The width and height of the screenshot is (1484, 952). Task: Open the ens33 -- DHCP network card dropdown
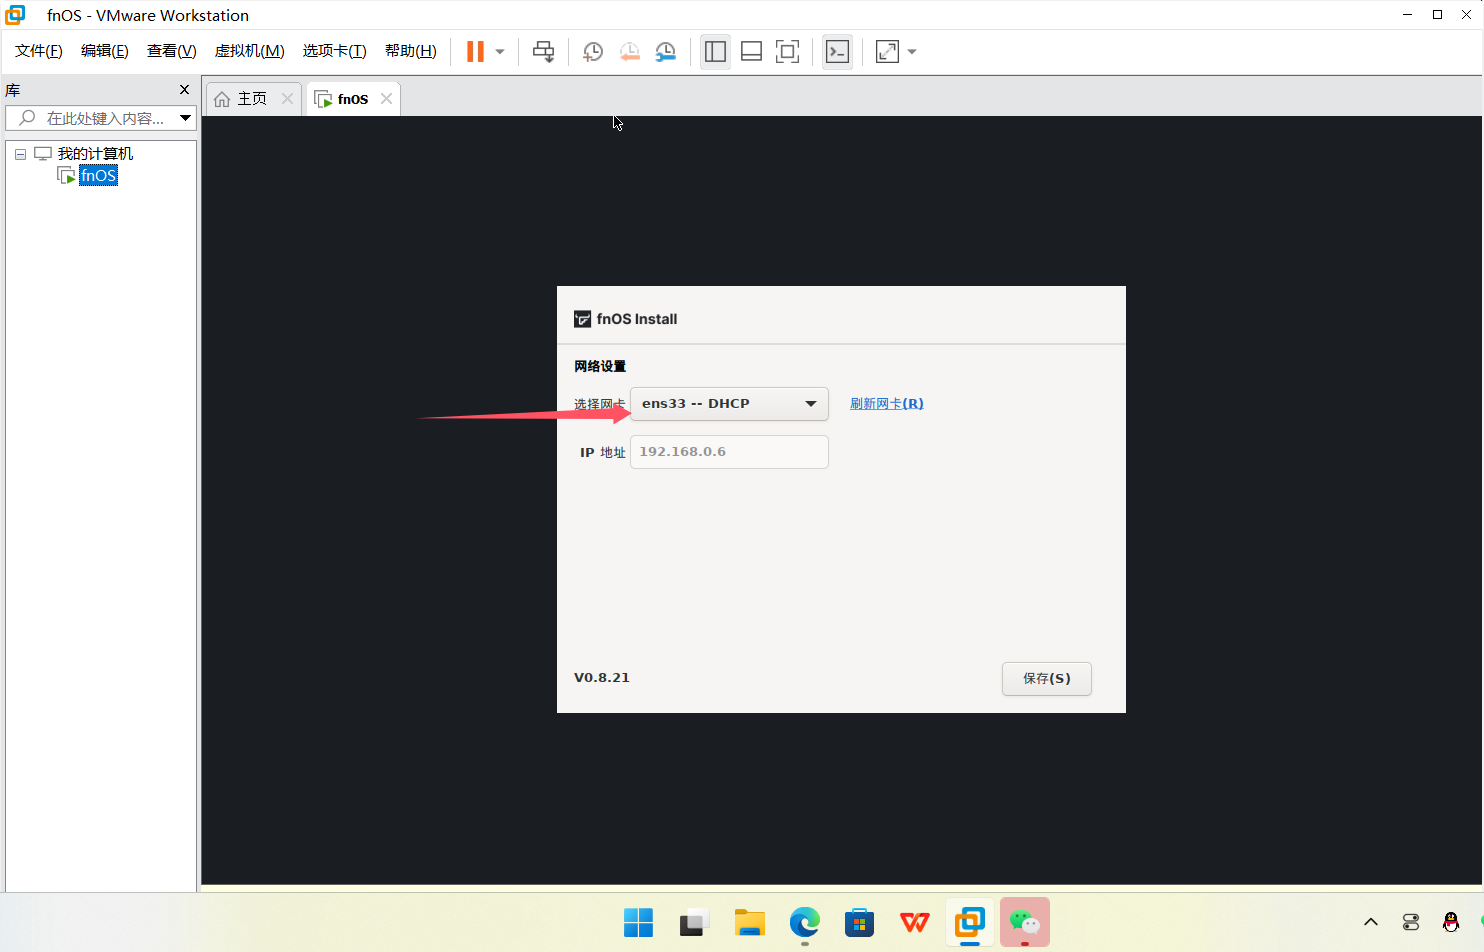click(729, 404)
